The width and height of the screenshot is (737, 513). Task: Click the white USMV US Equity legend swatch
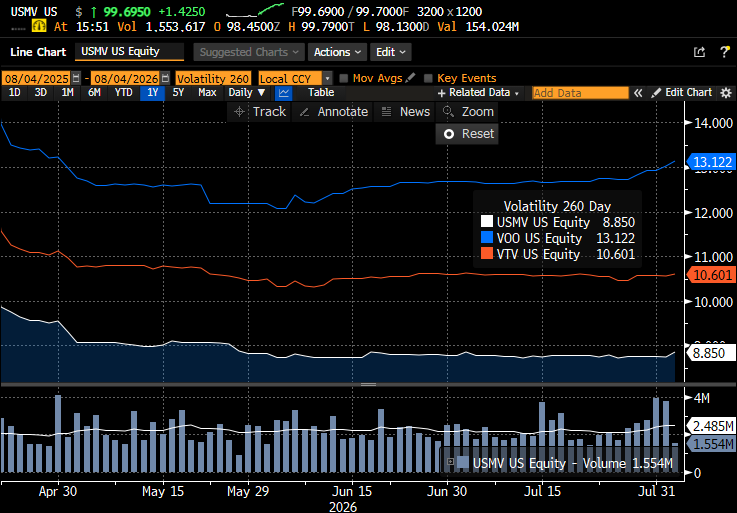(x=487, y=221)
